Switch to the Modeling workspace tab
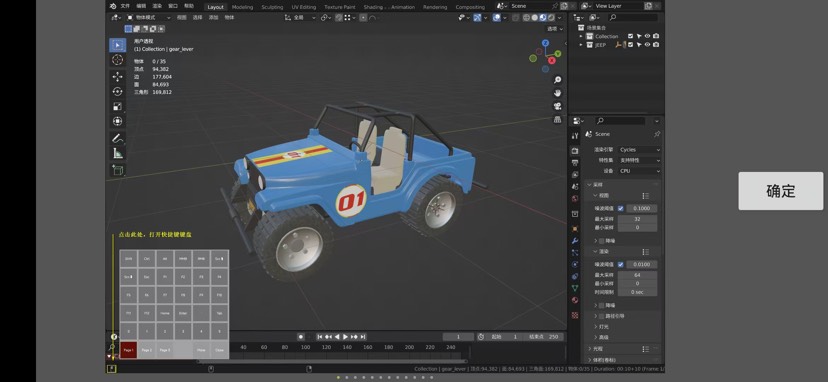The height and width of the screenshot is (382, 828). click(x=242, y=7)
